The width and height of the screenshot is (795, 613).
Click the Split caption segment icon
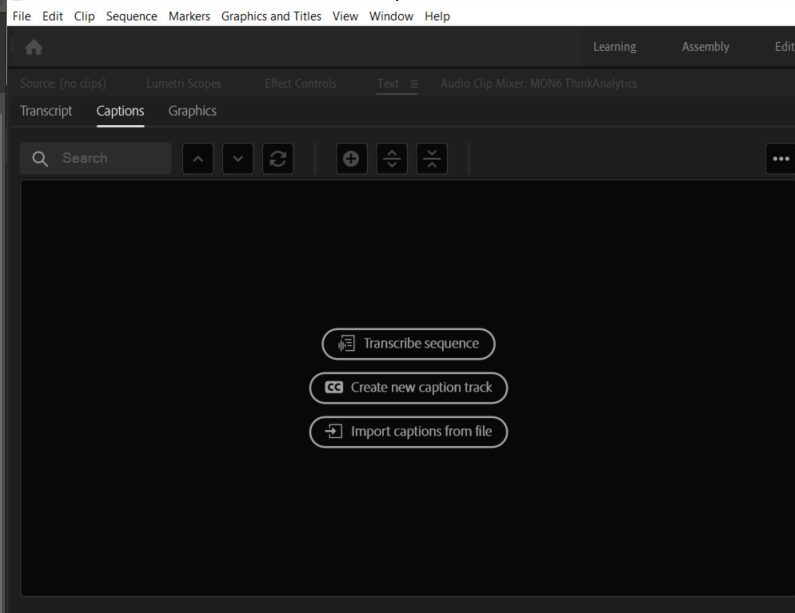click(392, 159)
